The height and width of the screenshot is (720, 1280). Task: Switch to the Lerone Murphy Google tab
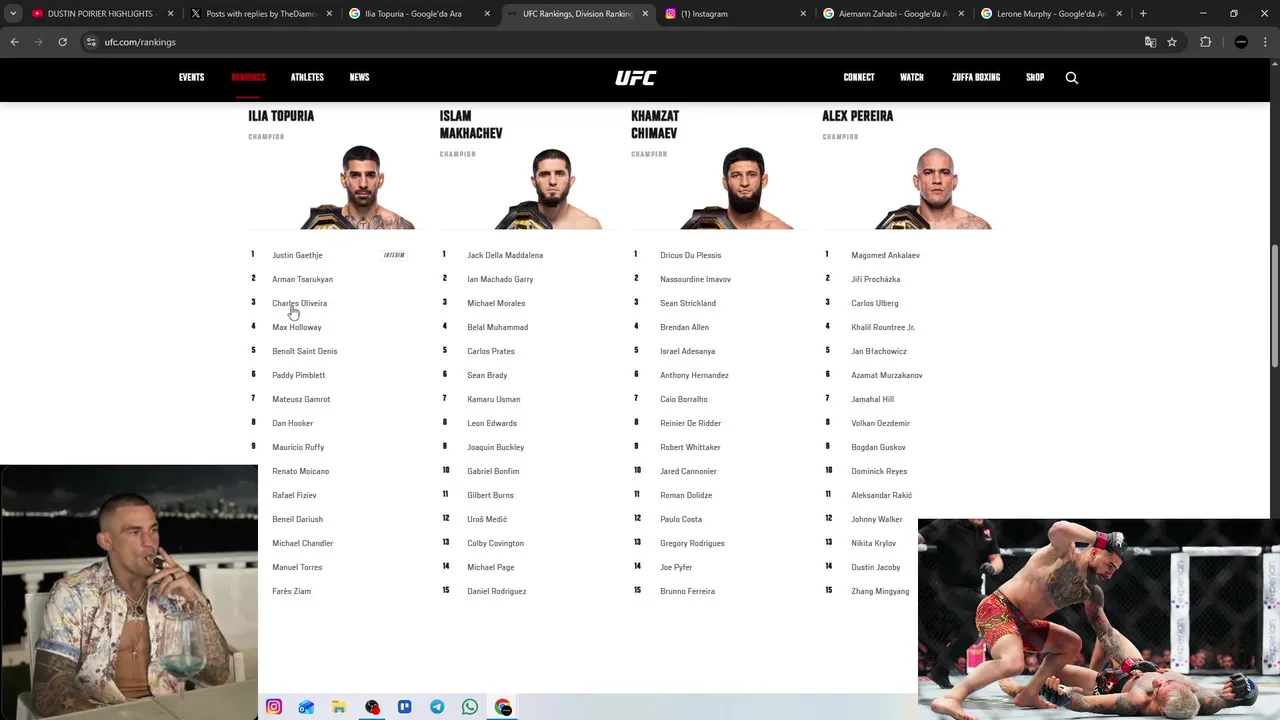[x=1050, y=14]
